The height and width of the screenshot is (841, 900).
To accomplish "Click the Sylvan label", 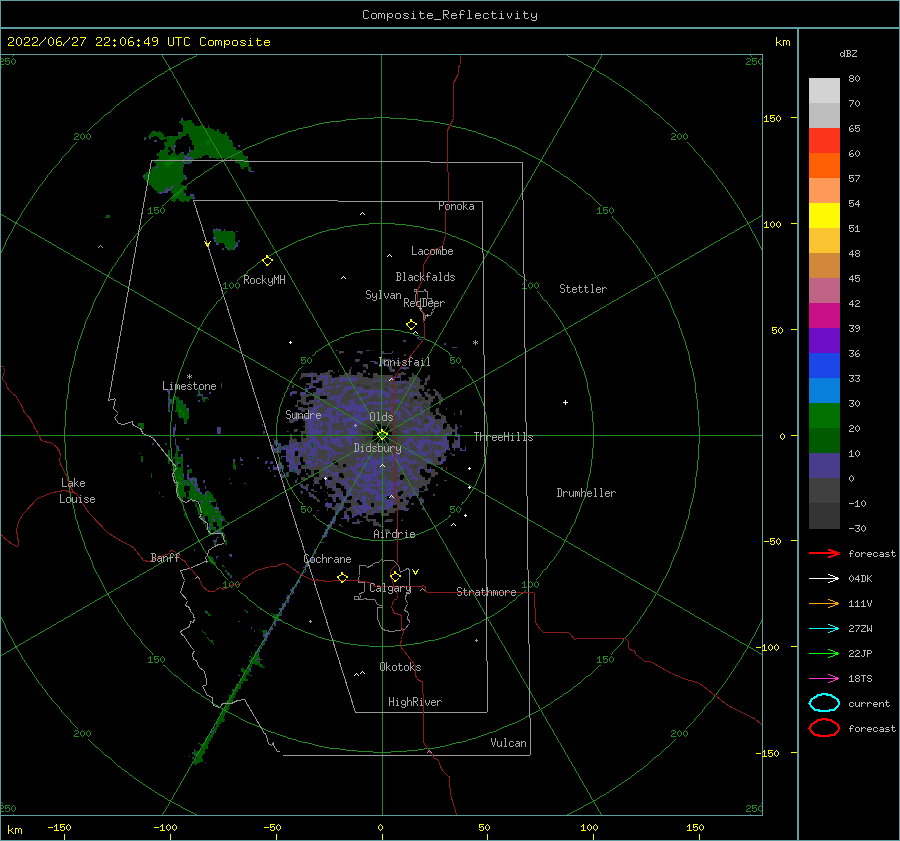I will 383,294.
